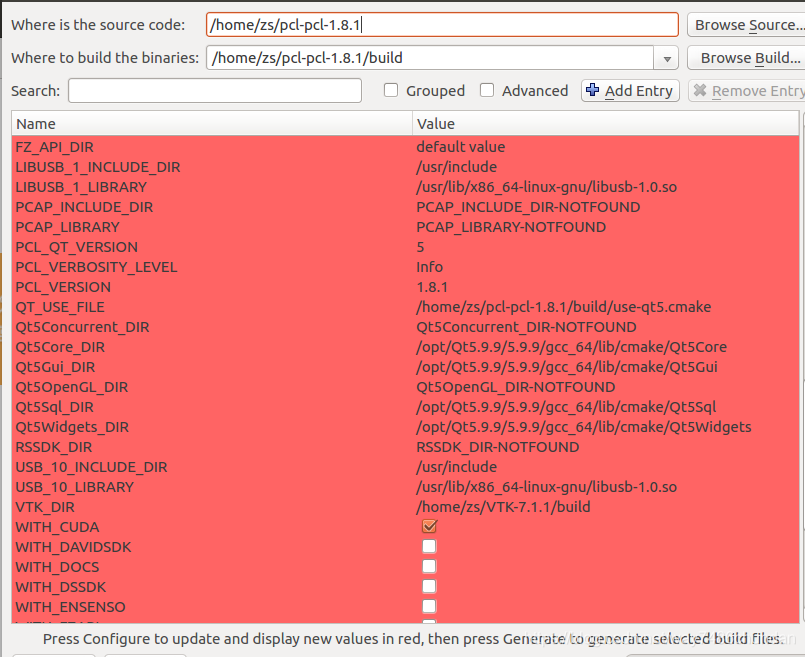Select the USB_10_INCLUDE_DIR entry
Viewport: 805px width, 657px height.
point(91,467)
